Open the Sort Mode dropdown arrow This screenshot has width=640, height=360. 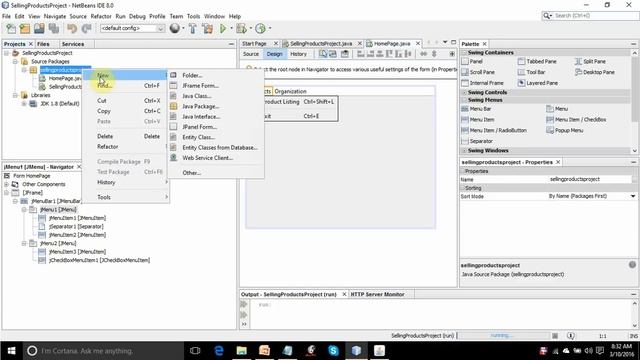tap(633, 196)
